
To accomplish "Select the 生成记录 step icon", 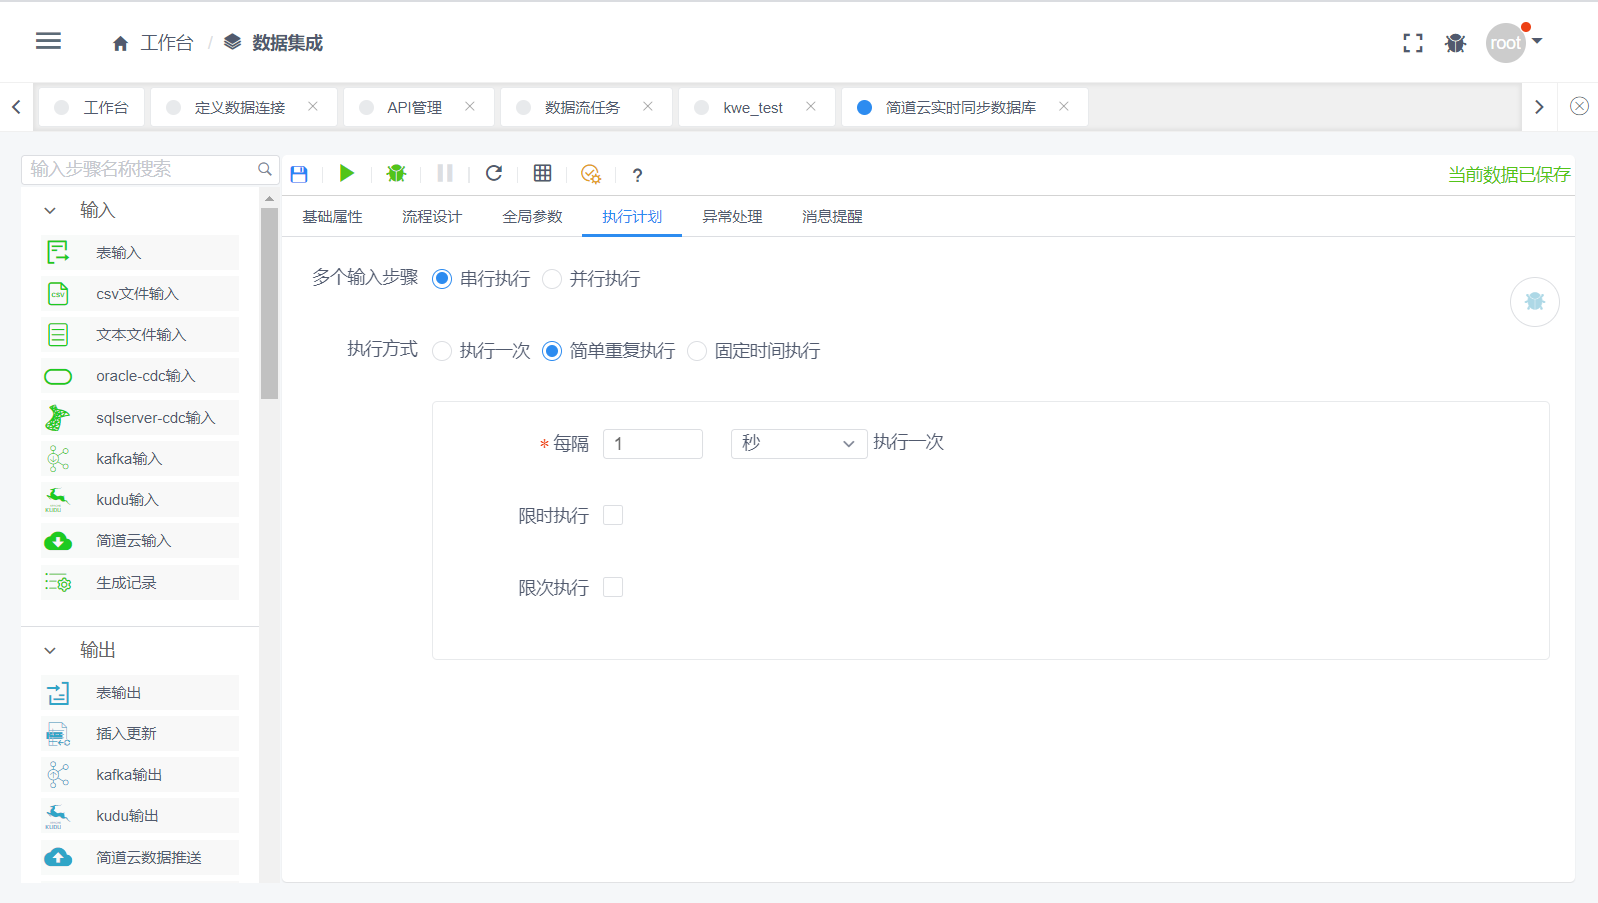I will click(58, 583).
